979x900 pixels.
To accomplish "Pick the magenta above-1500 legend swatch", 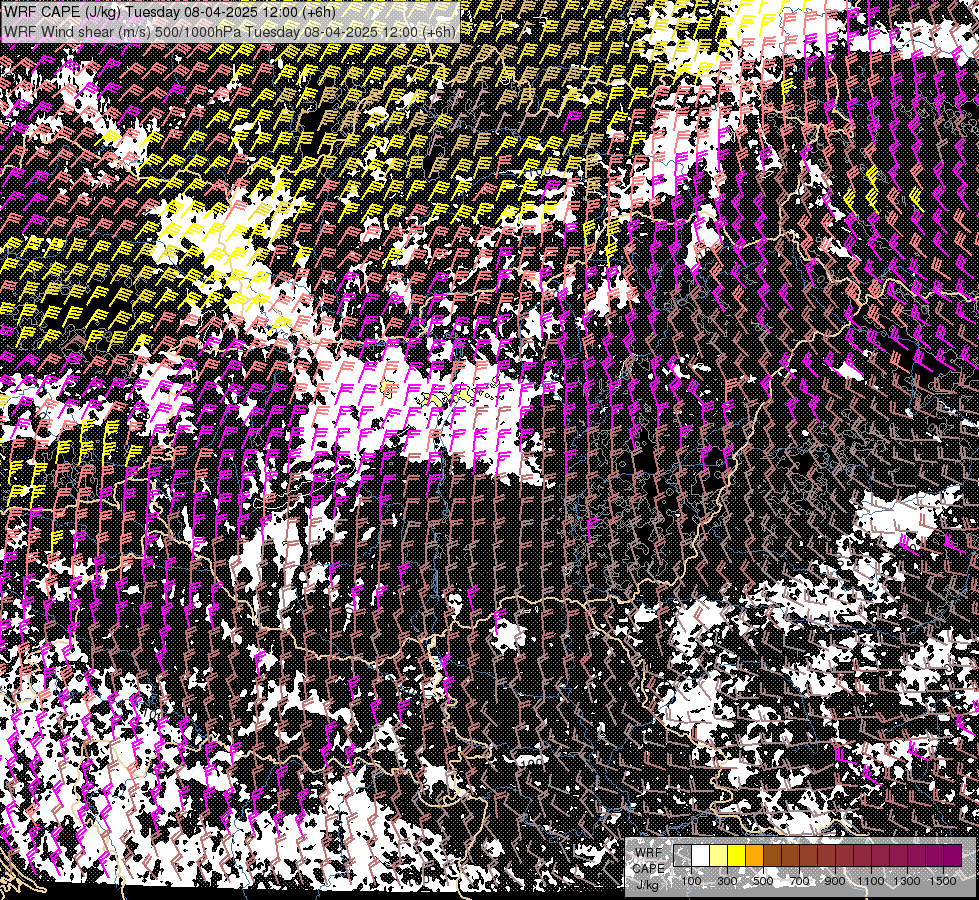I will [x=952, y=855].
